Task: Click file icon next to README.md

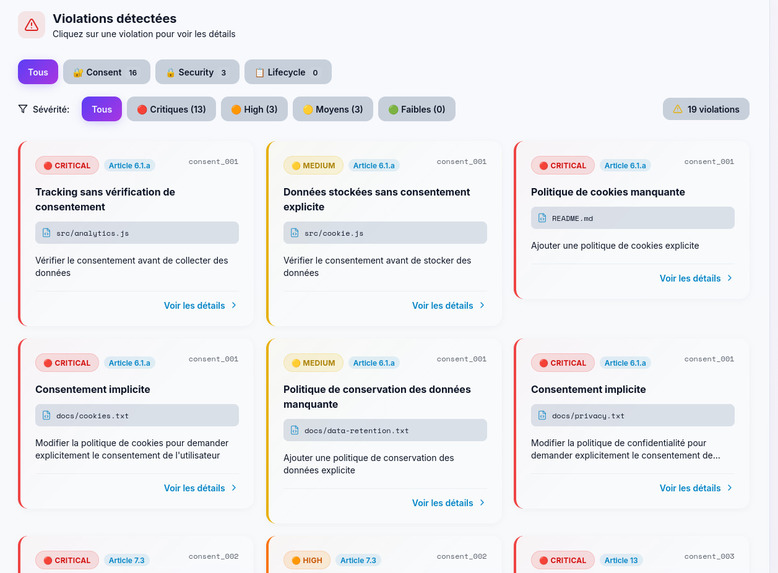Action: pyautogui.click(x=542, y=218)
